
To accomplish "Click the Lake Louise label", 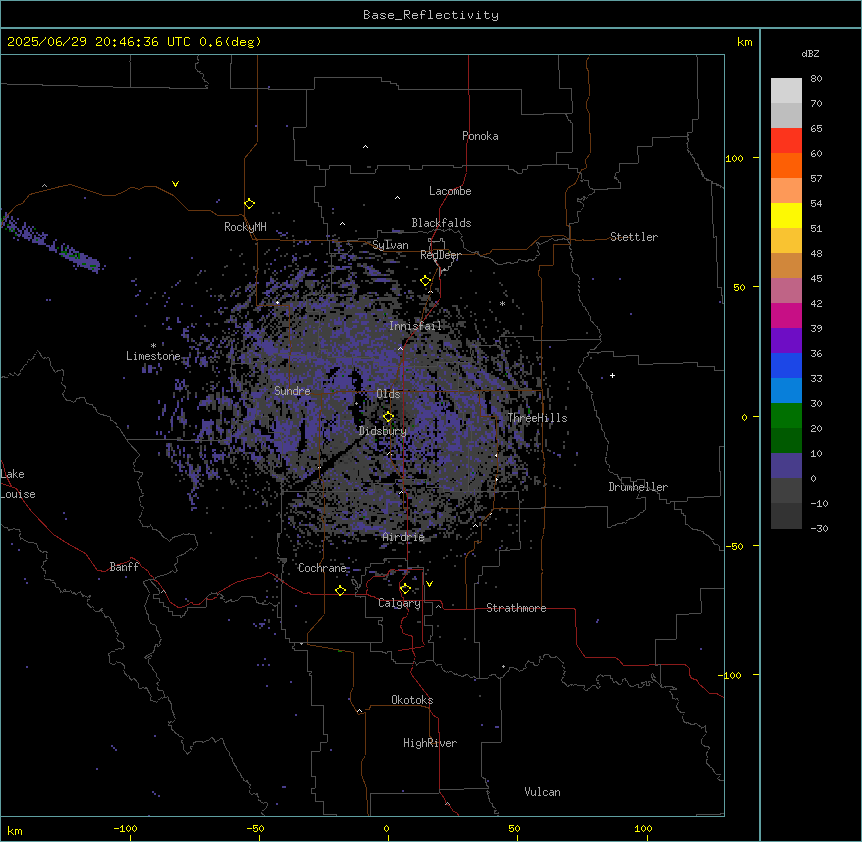I will click(x=17, y=484).
